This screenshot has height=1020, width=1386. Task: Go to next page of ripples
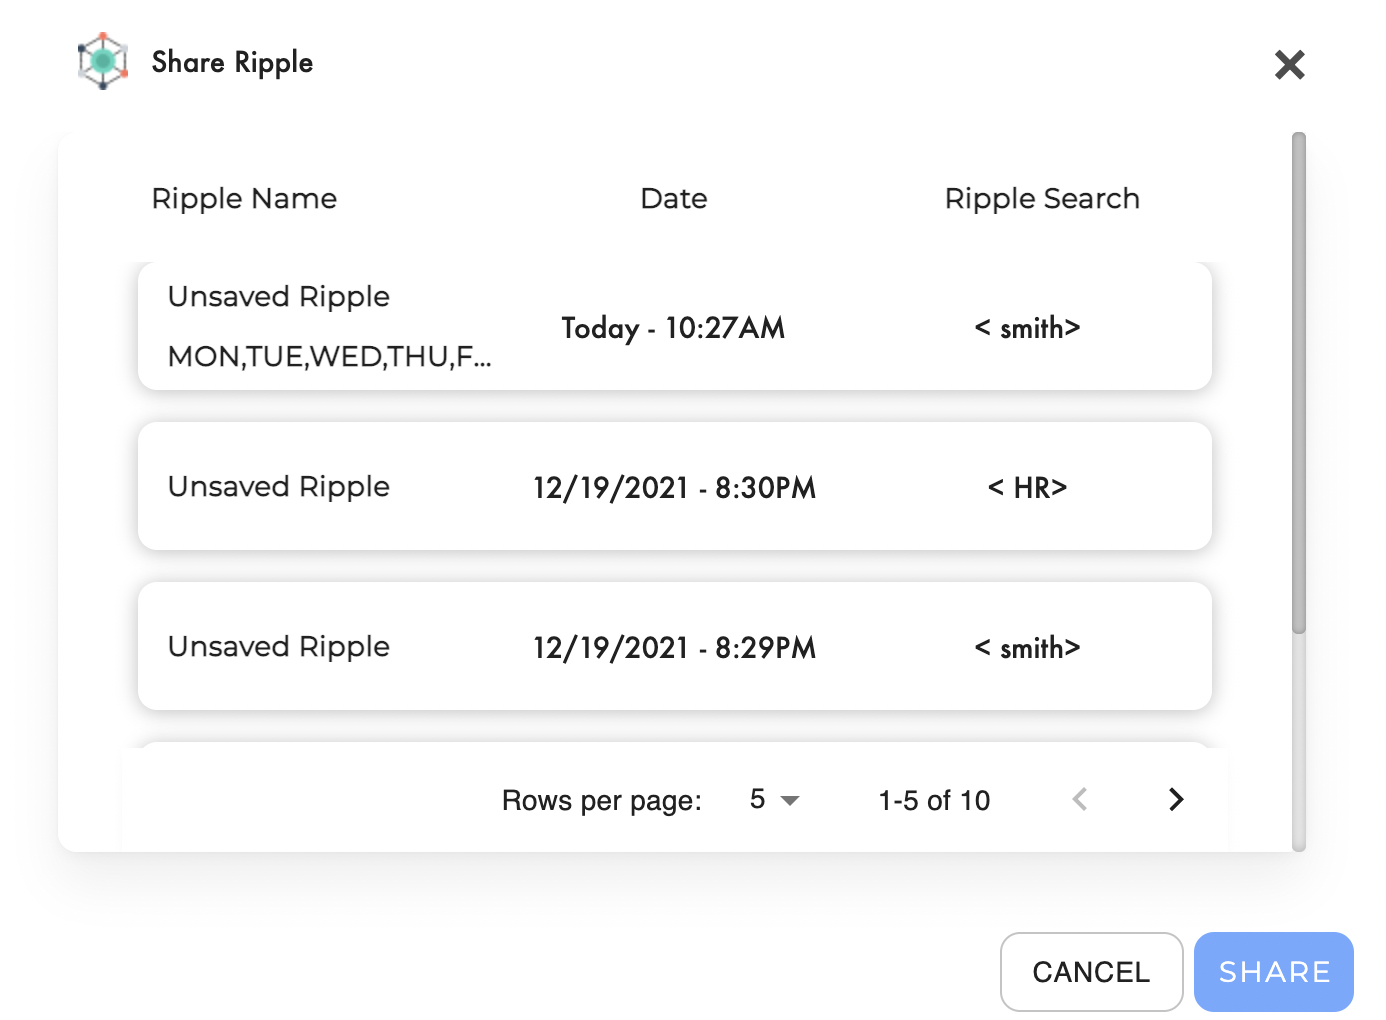coord(1176,799)
